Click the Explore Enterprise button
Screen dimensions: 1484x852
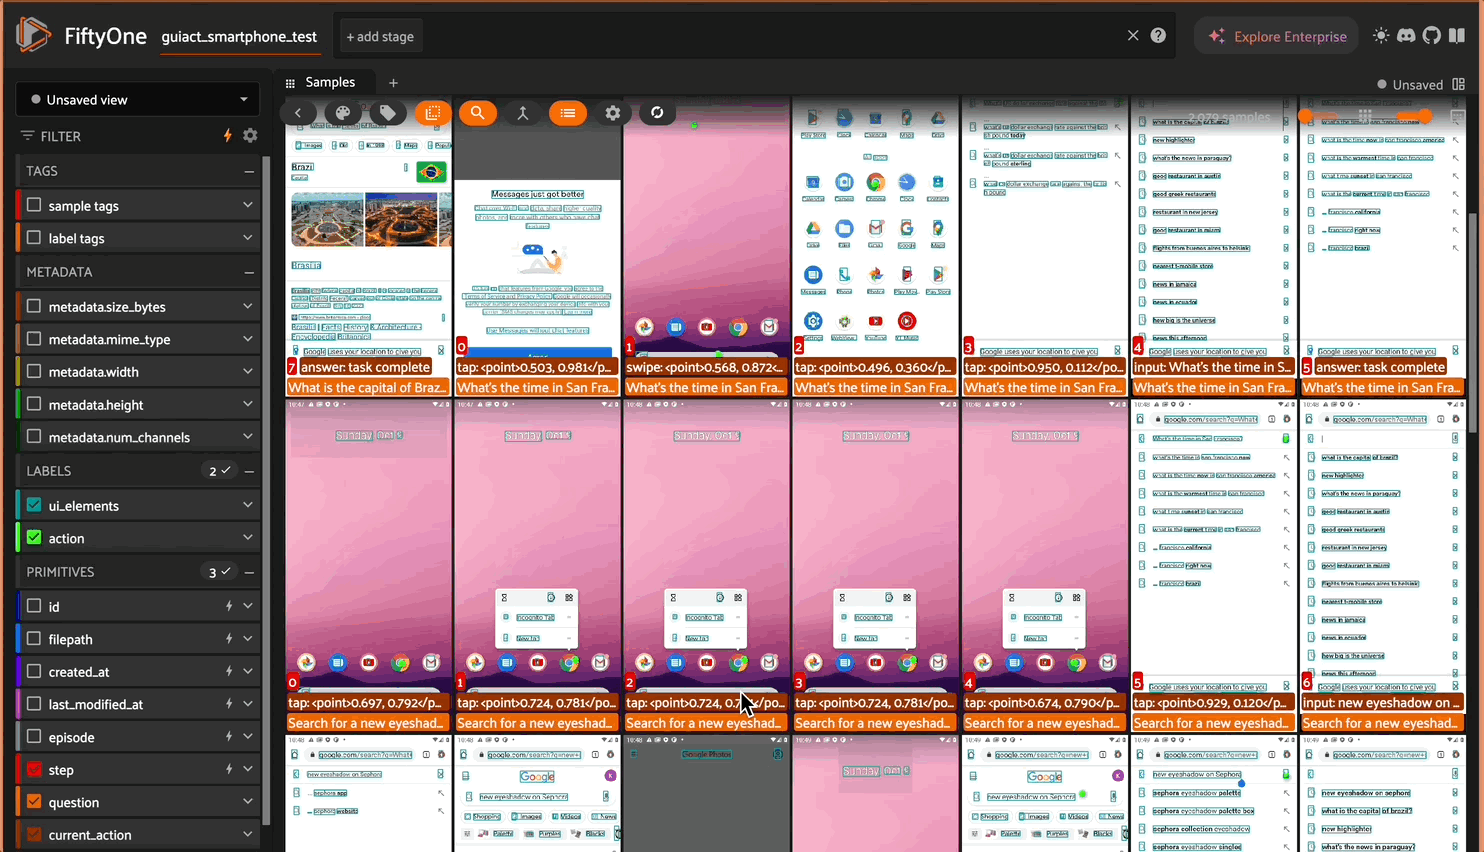[1277, 36]
